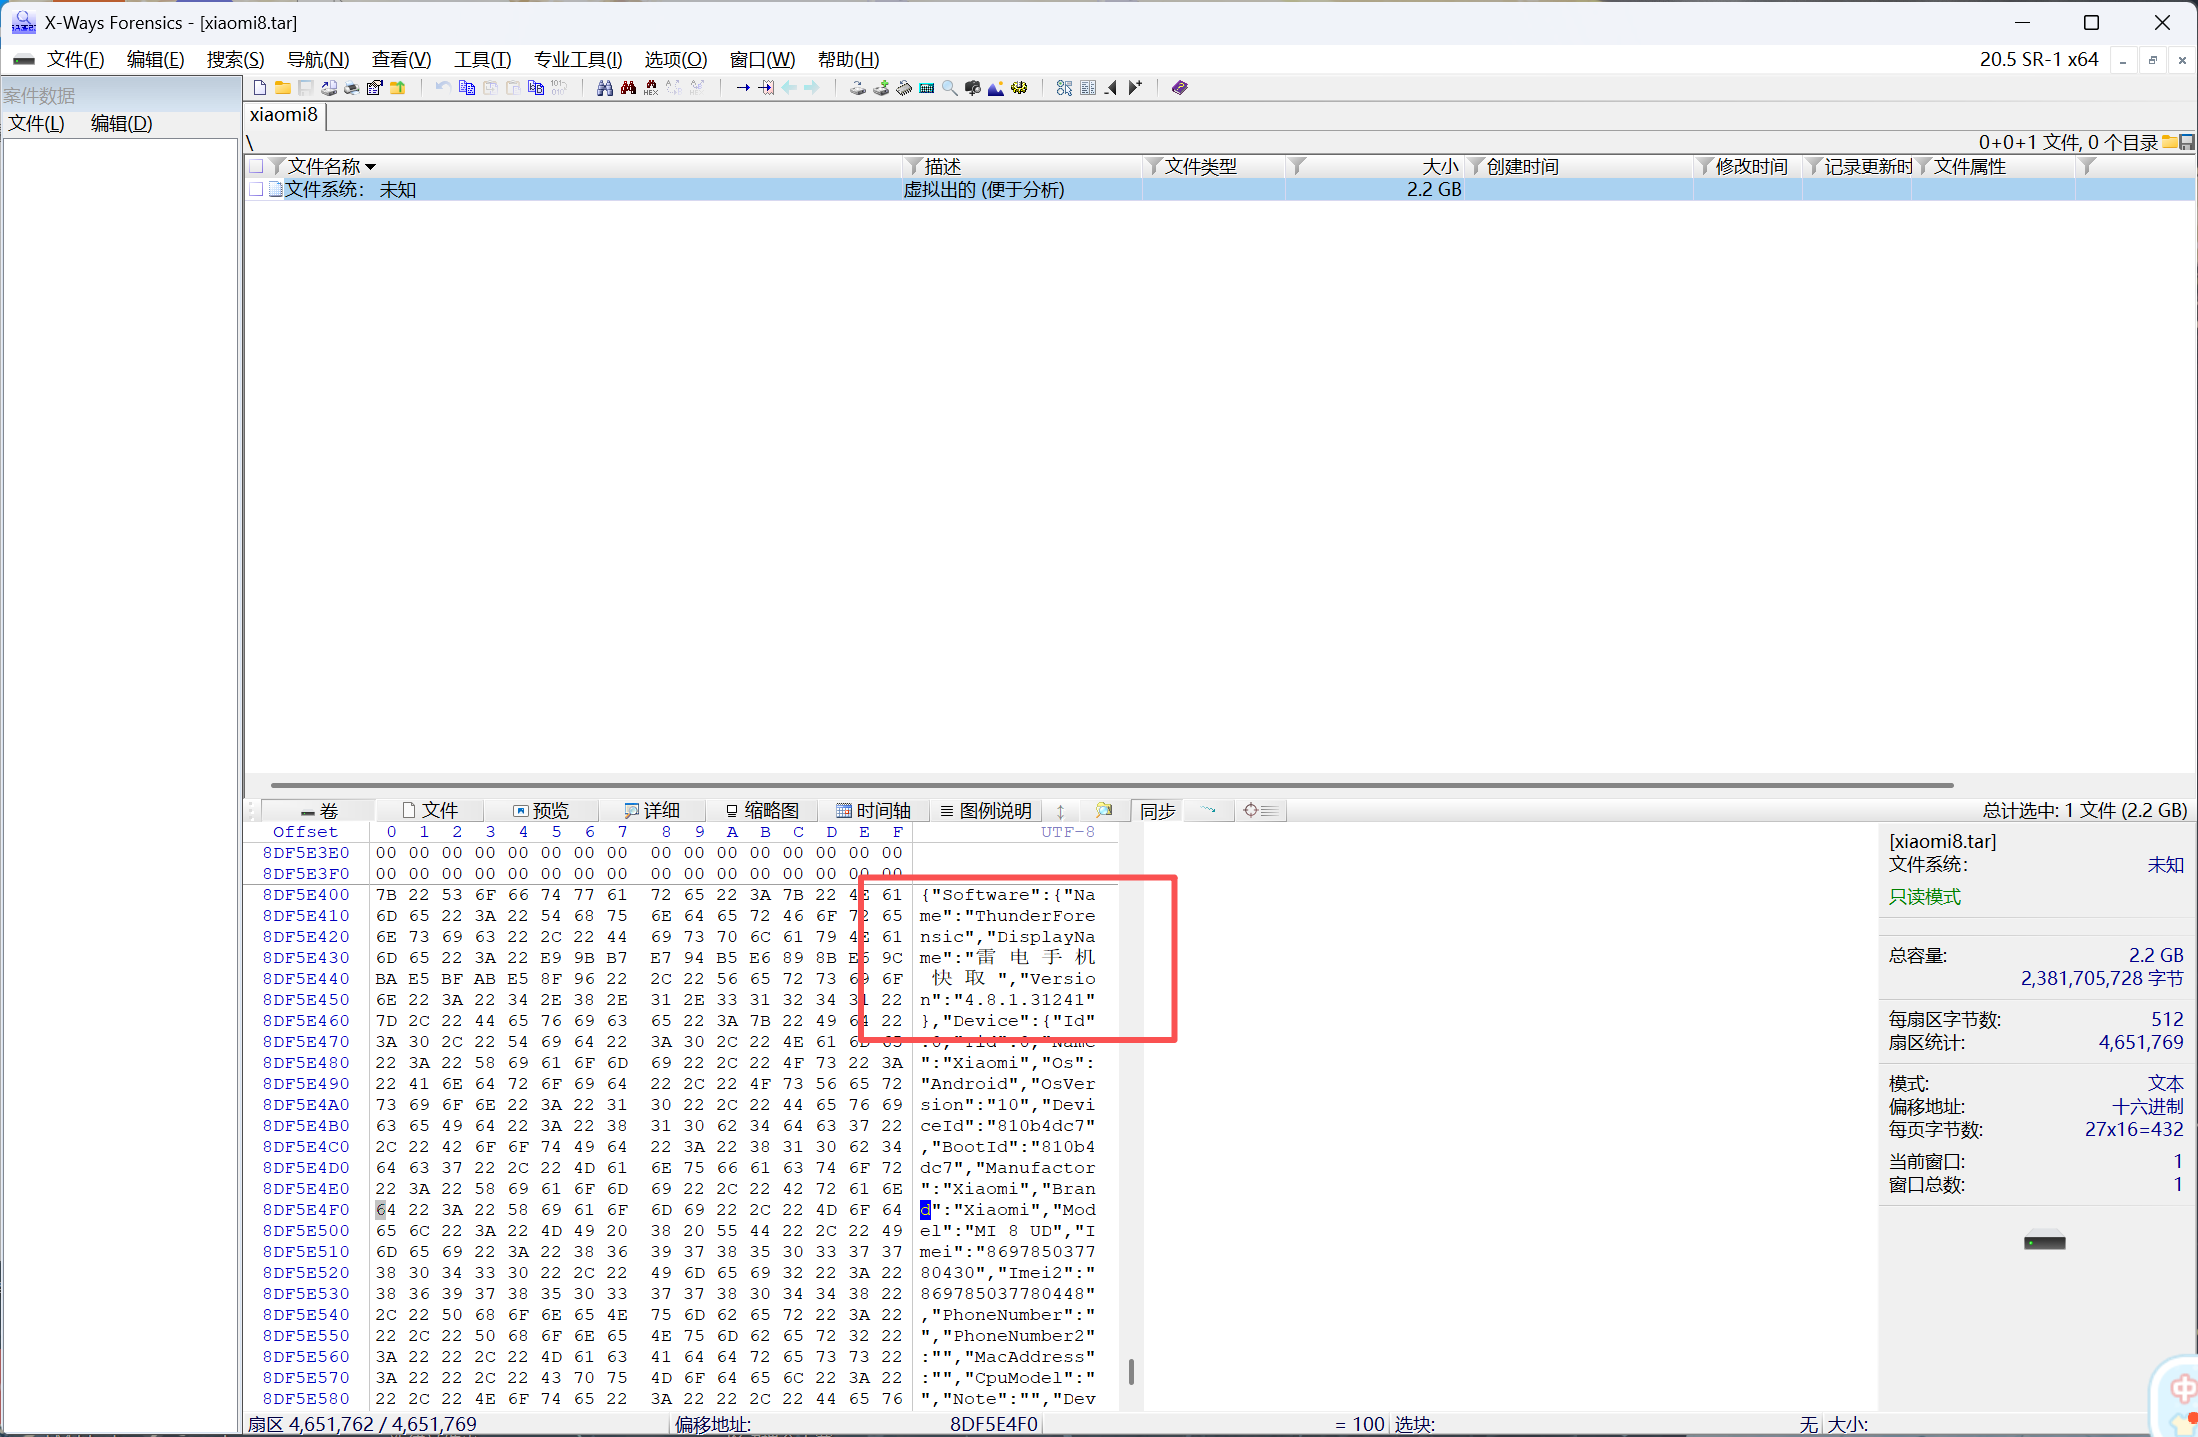
Task: Tick the checkbox for 文件系统: 未知 row
Action: tap(257, 189)
